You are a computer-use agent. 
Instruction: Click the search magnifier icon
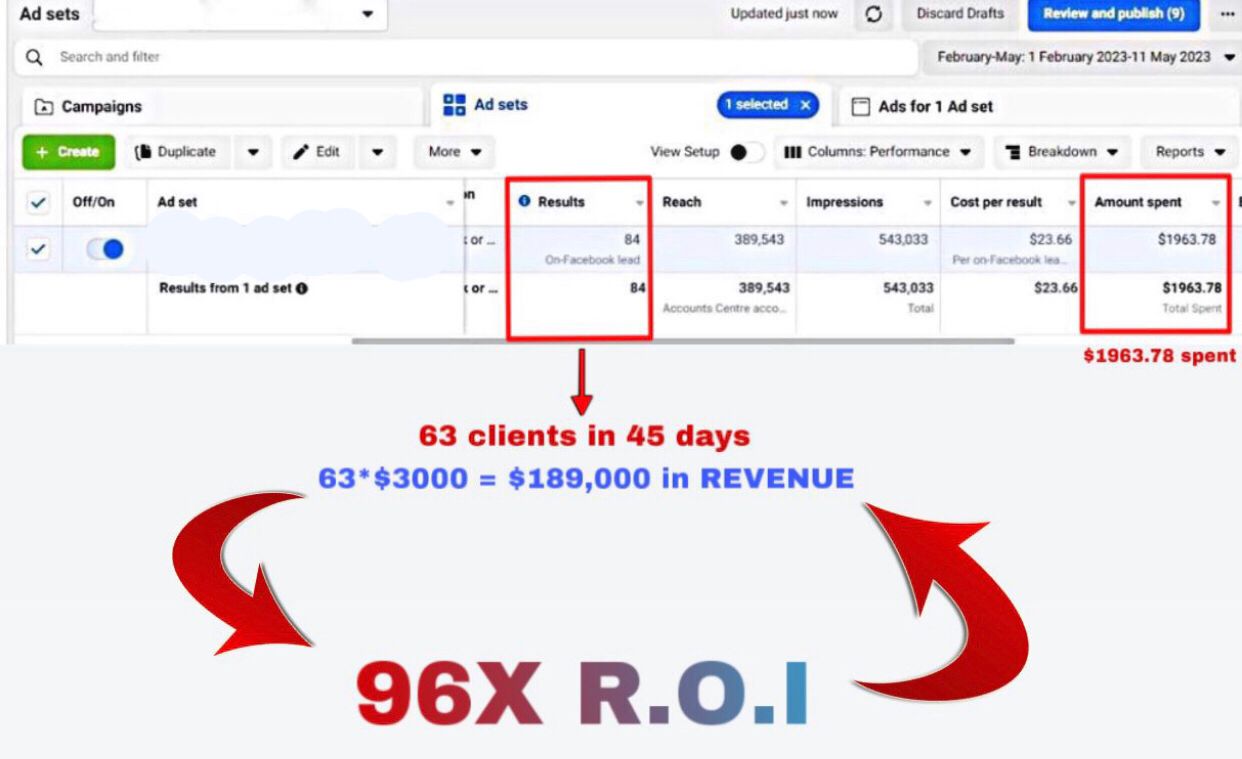click(35, 57)
